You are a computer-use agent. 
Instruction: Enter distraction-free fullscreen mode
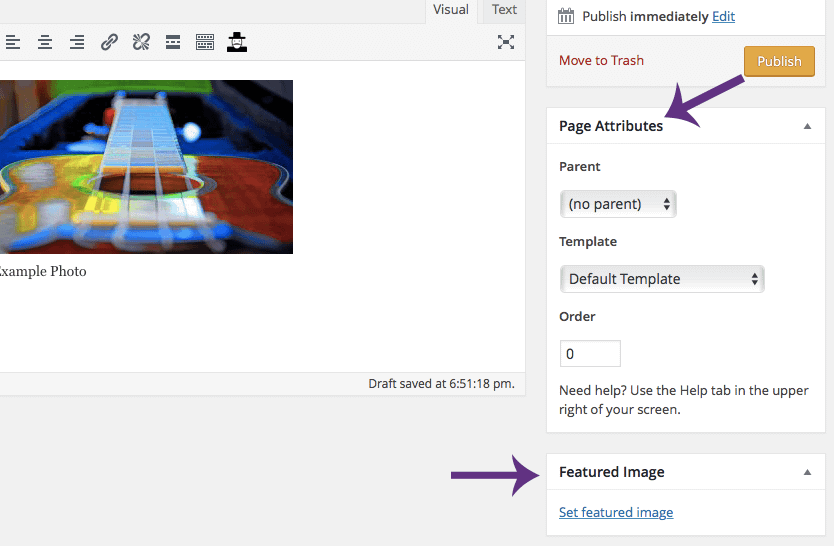(506, 42)
